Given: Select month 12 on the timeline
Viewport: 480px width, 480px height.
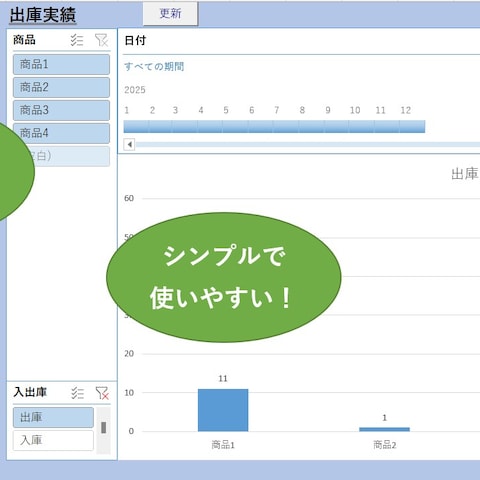Looking at the screenshot, I should (412, 127).
